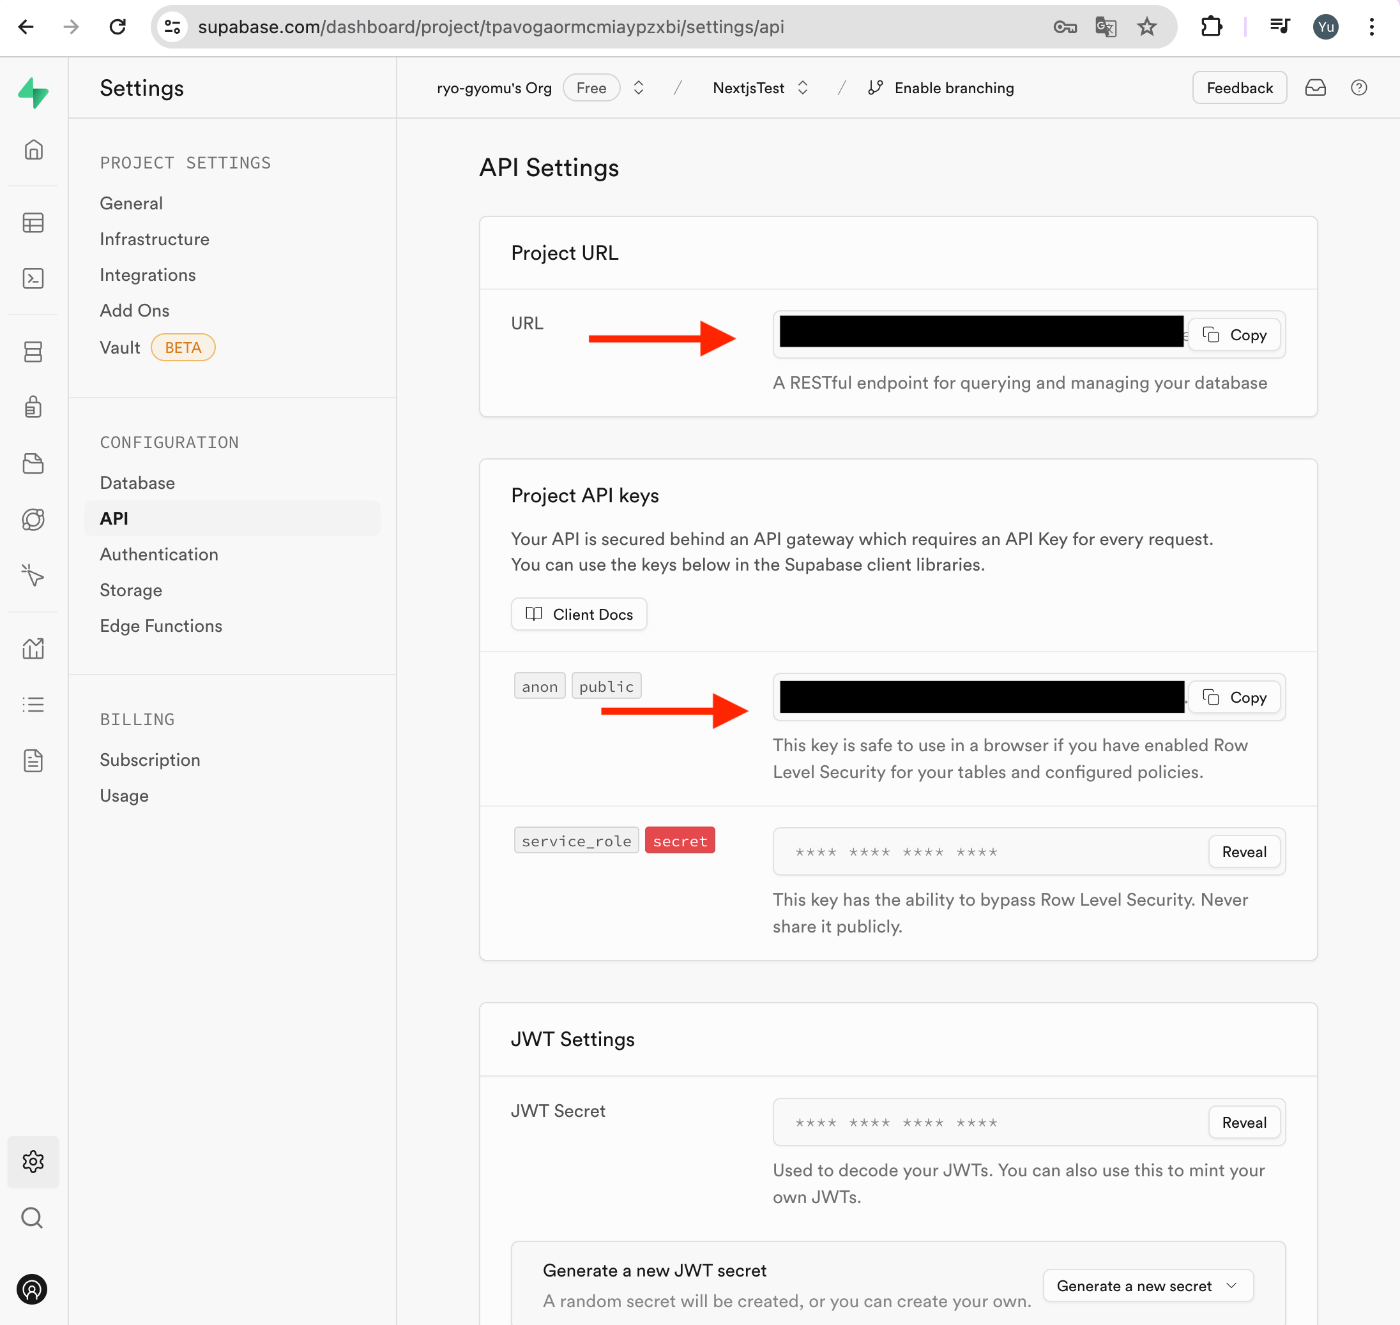
Task: Open Storage configuration
Action: coord(131,590)
